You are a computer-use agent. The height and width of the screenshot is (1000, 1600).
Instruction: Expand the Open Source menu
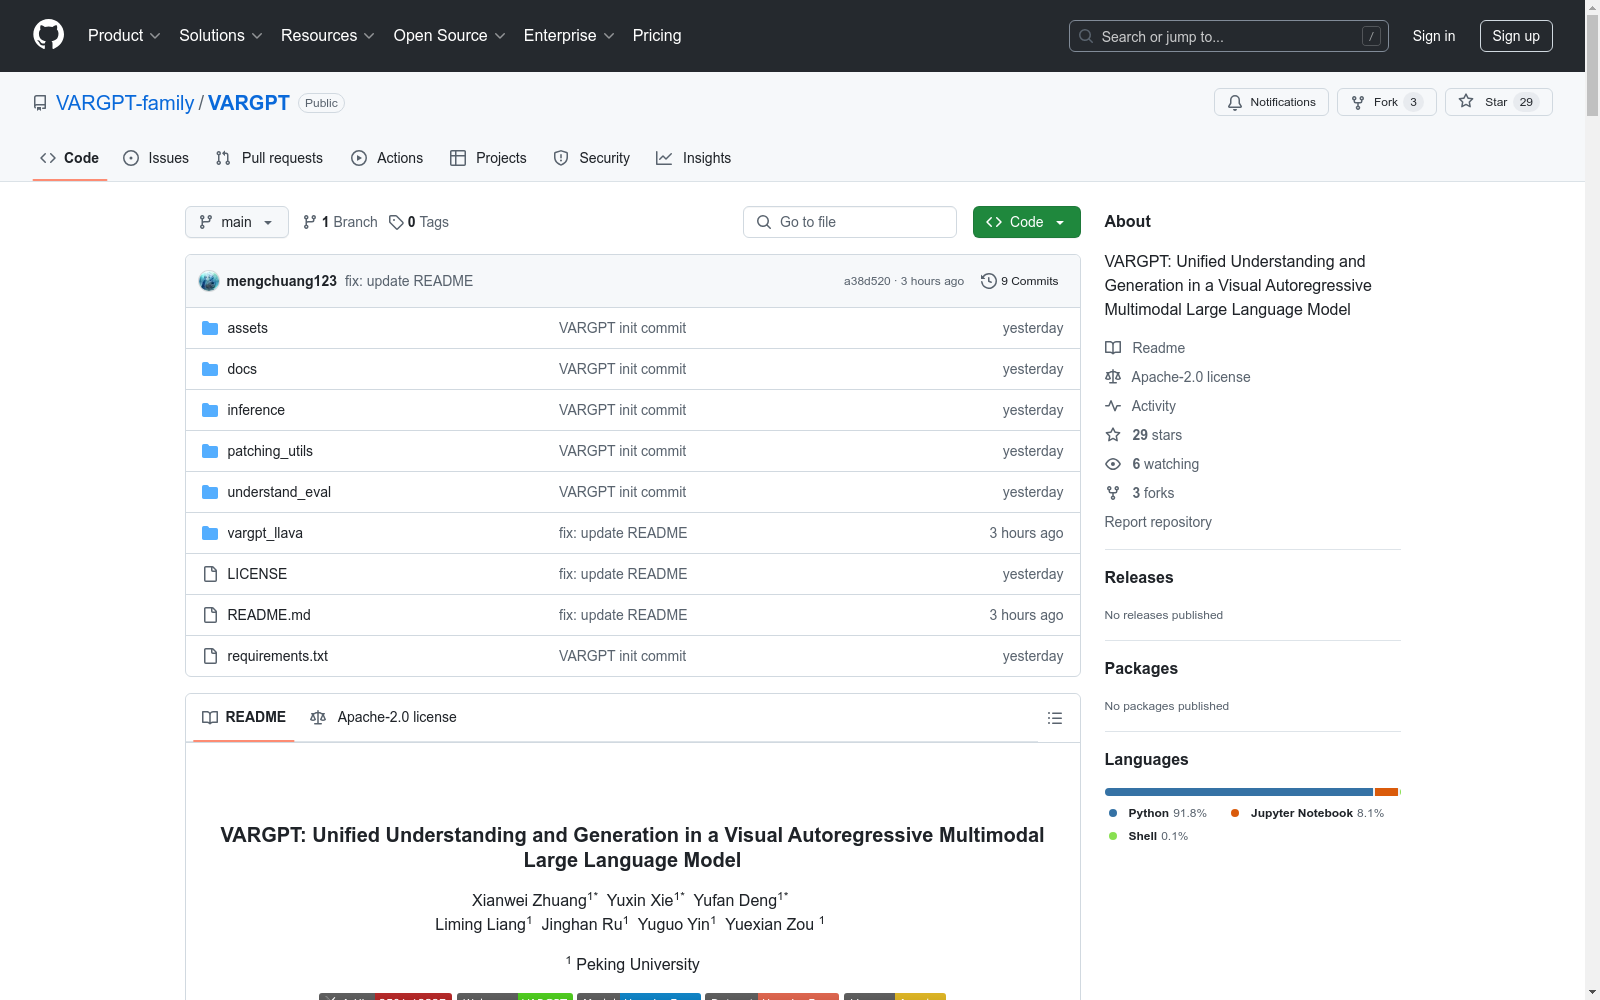coord(450,35)
